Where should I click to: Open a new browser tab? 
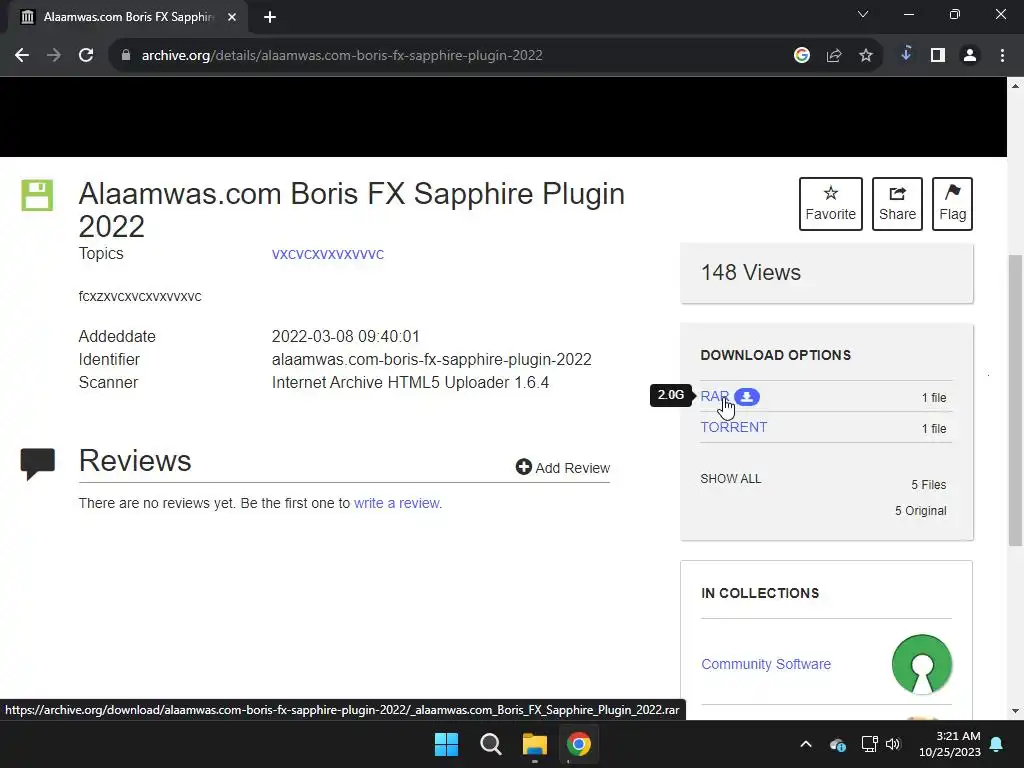tap(270, 17)
